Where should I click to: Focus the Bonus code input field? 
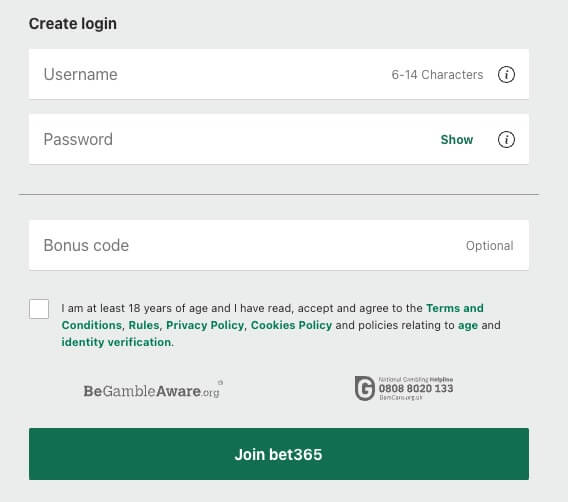pos(279,245)
